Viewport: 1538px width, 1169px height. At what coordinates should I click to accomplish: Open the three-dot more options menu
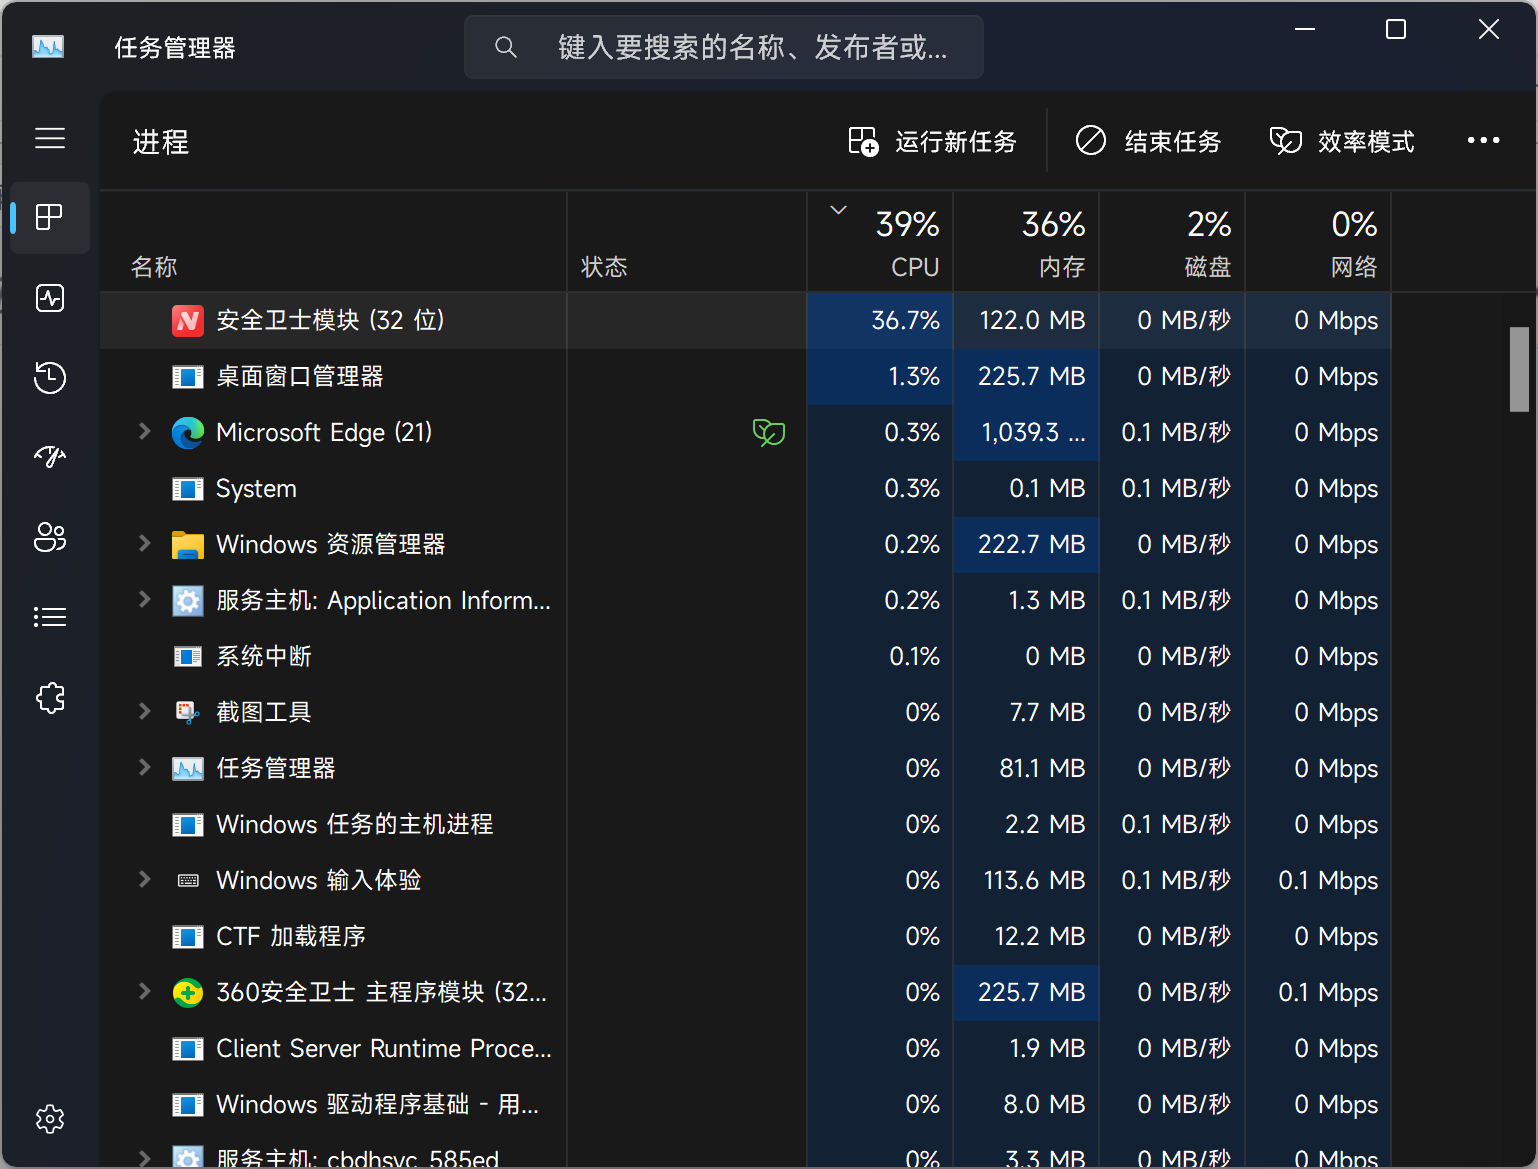click(x=1483, y=141)
